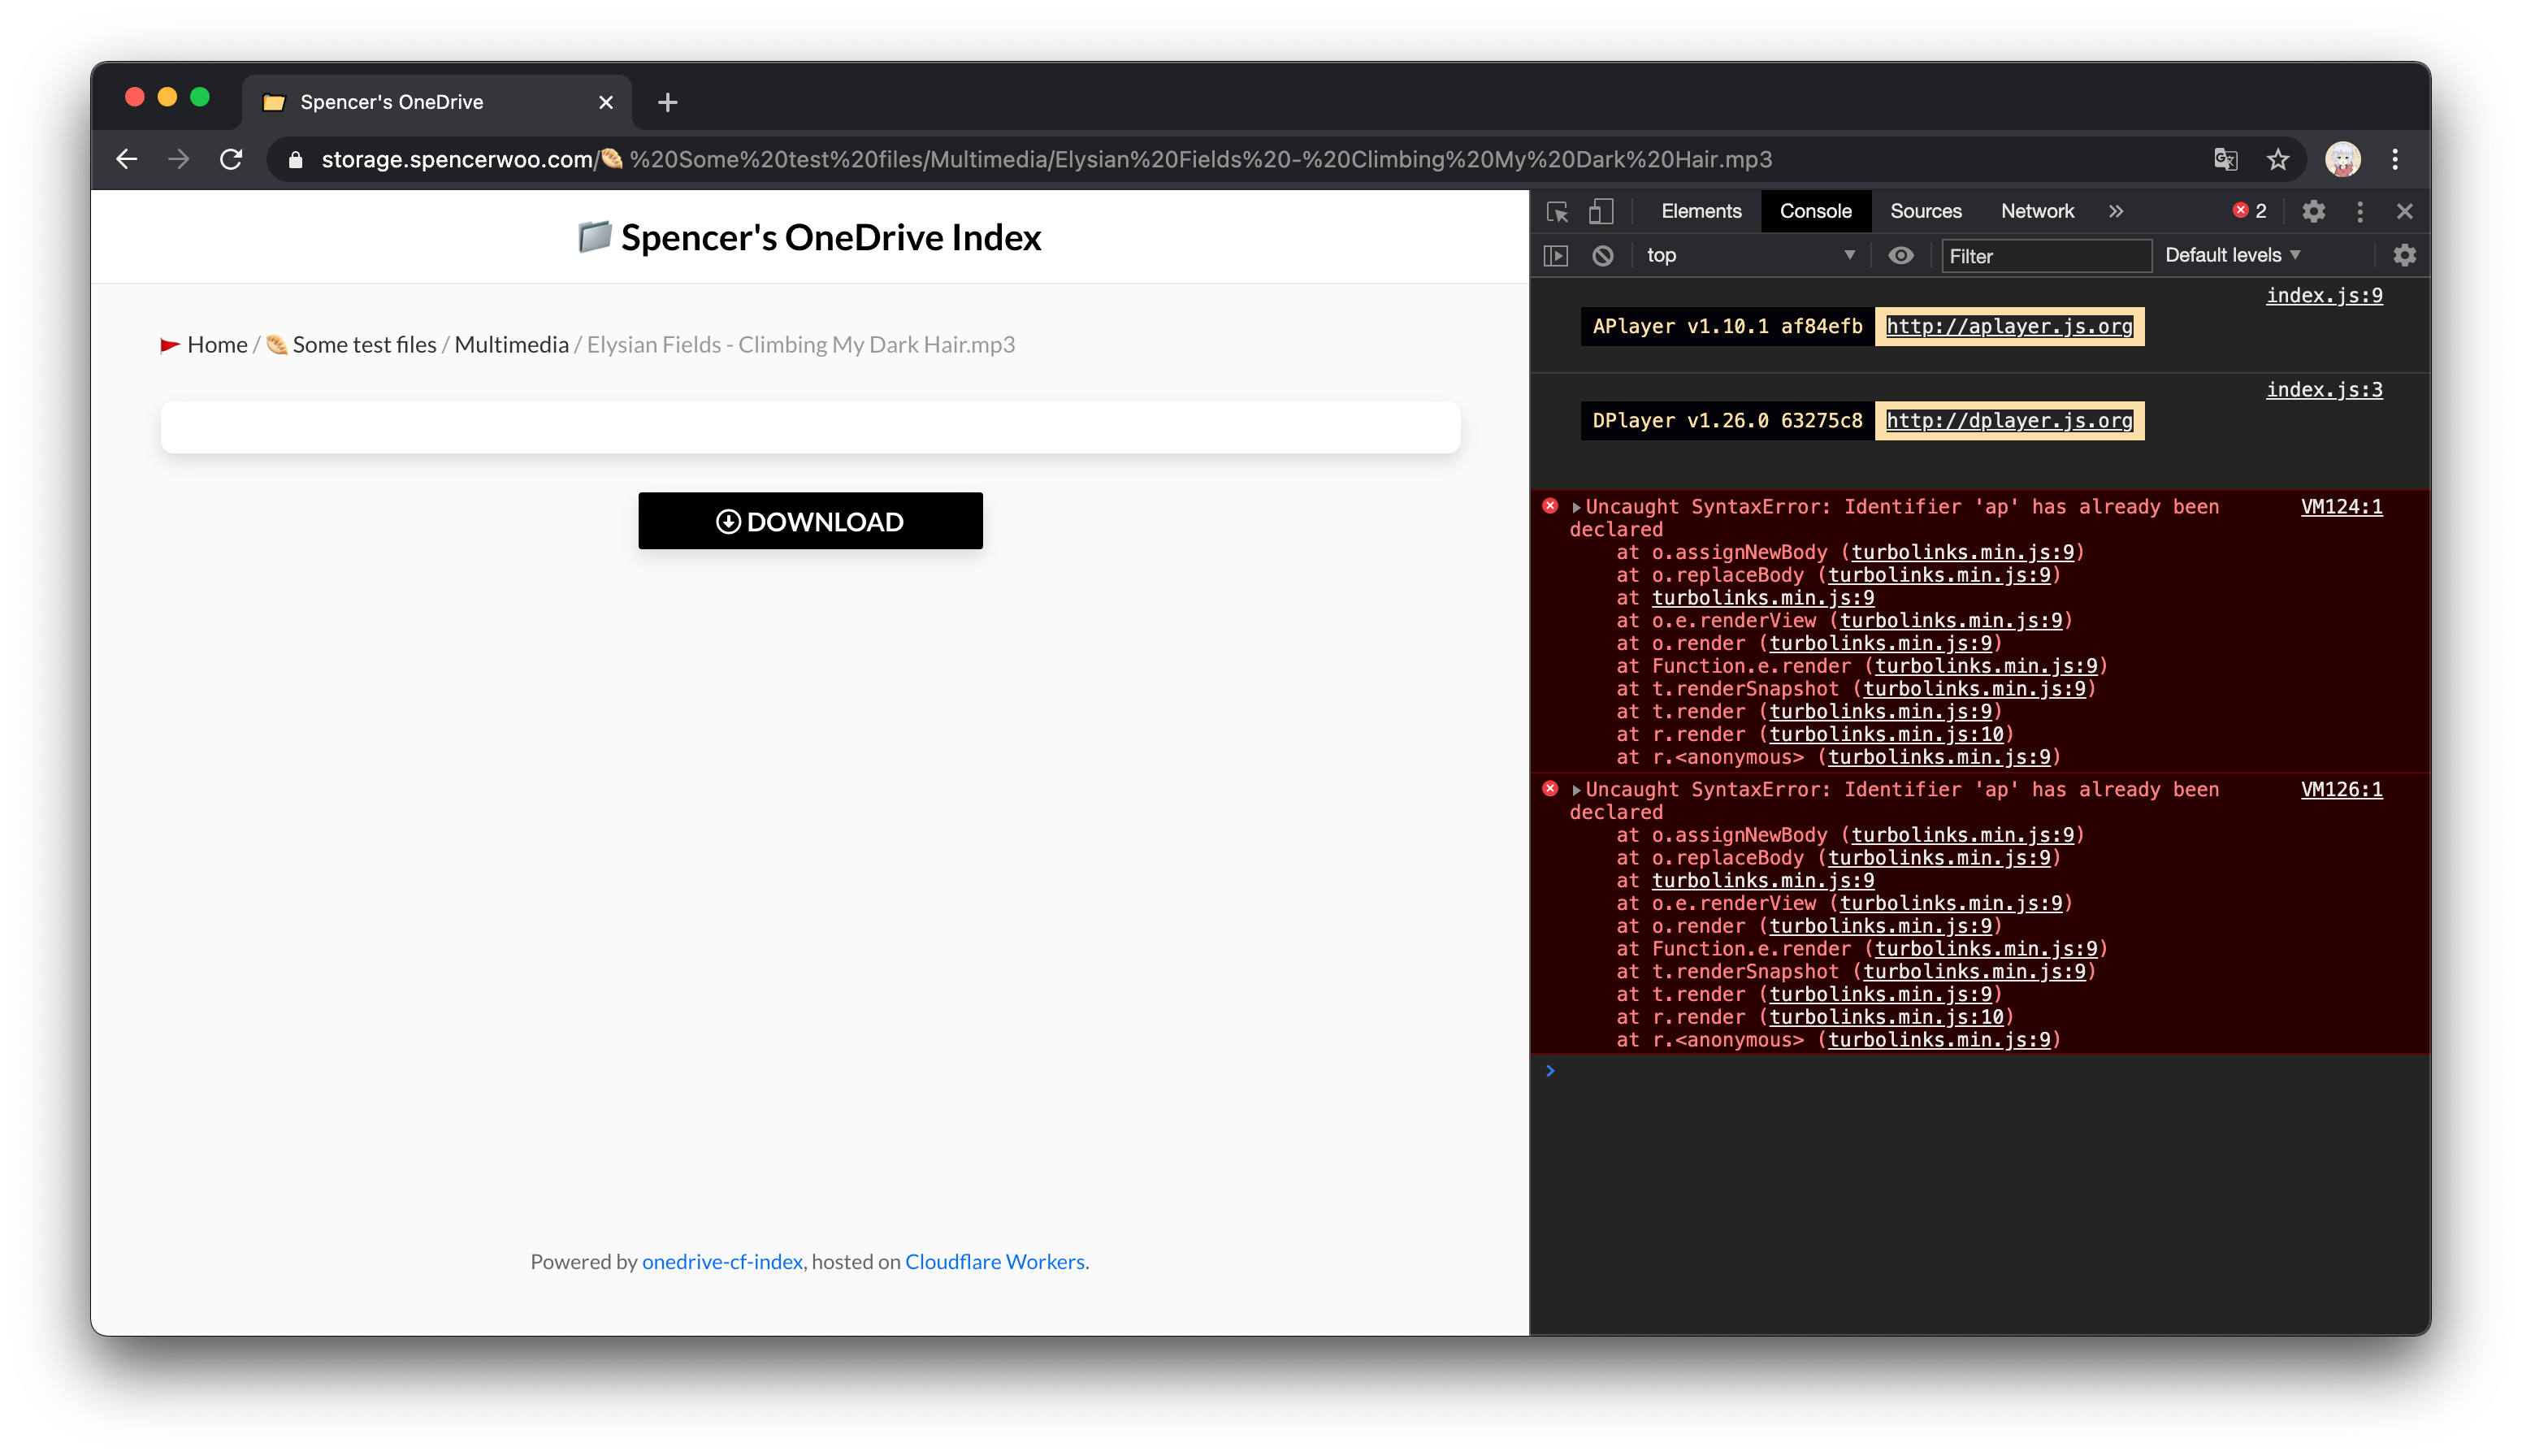Expand the first Uncaught SyntaxError message

coord(1575,506)
